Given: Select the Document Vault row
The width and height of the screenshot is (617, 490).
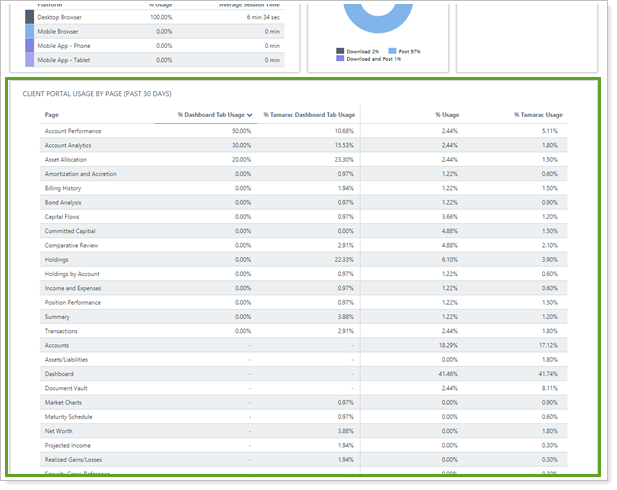Looking at the screenshot, I should click(x=67, y=388).
